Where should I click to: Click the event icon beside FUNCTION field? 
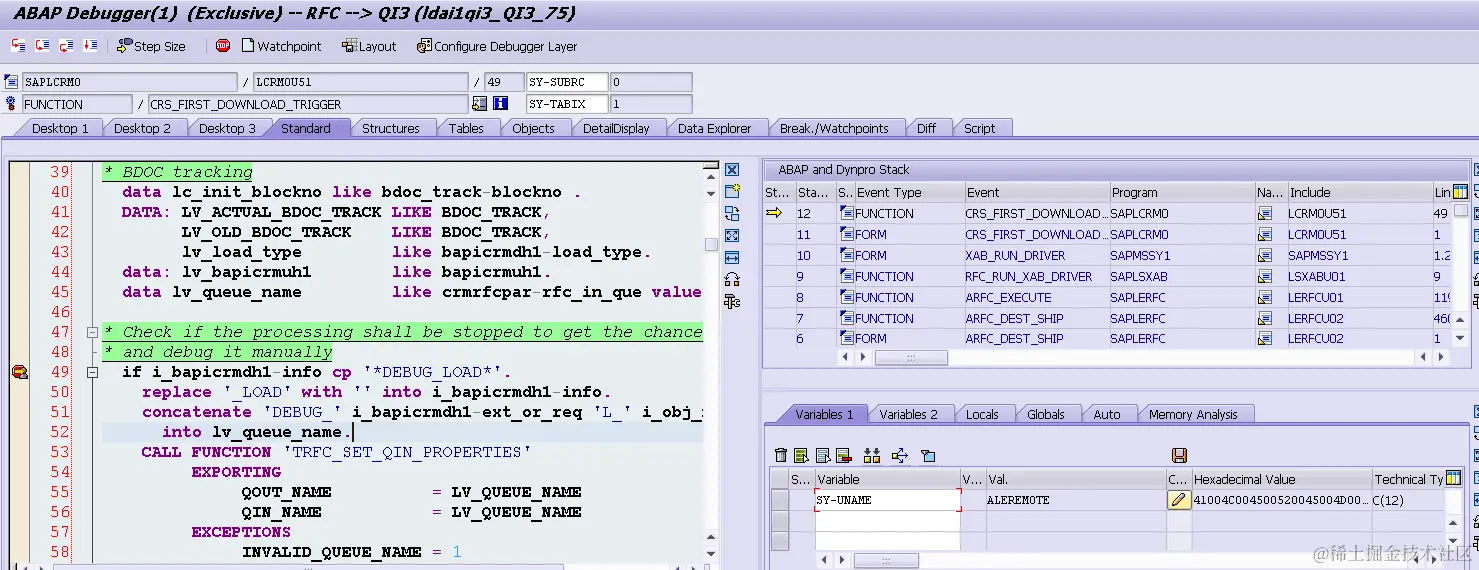[x=11, y=104]
